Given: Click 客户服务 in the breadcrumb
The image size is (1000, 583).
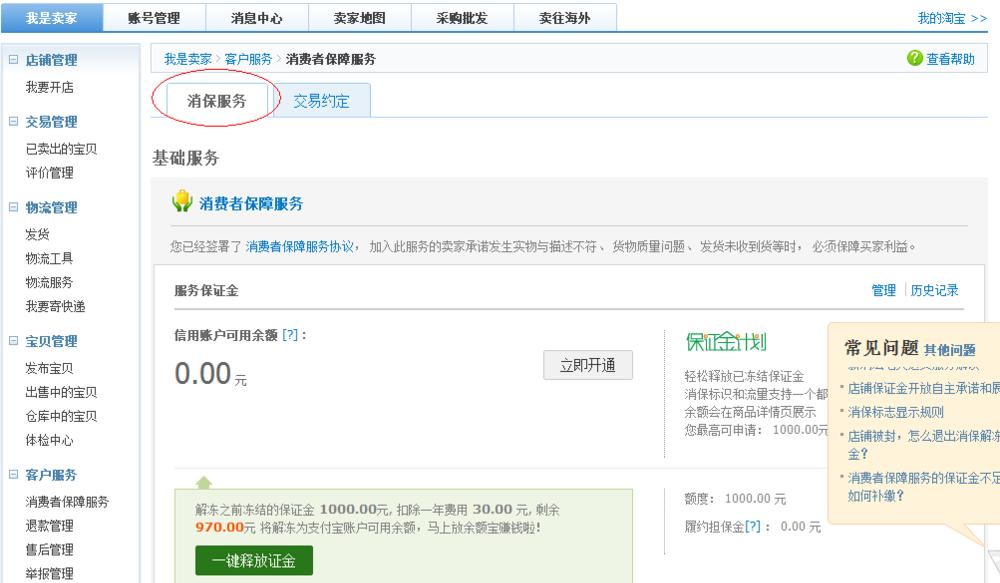Looking at the screenshot, I should [x=248, y=59].
